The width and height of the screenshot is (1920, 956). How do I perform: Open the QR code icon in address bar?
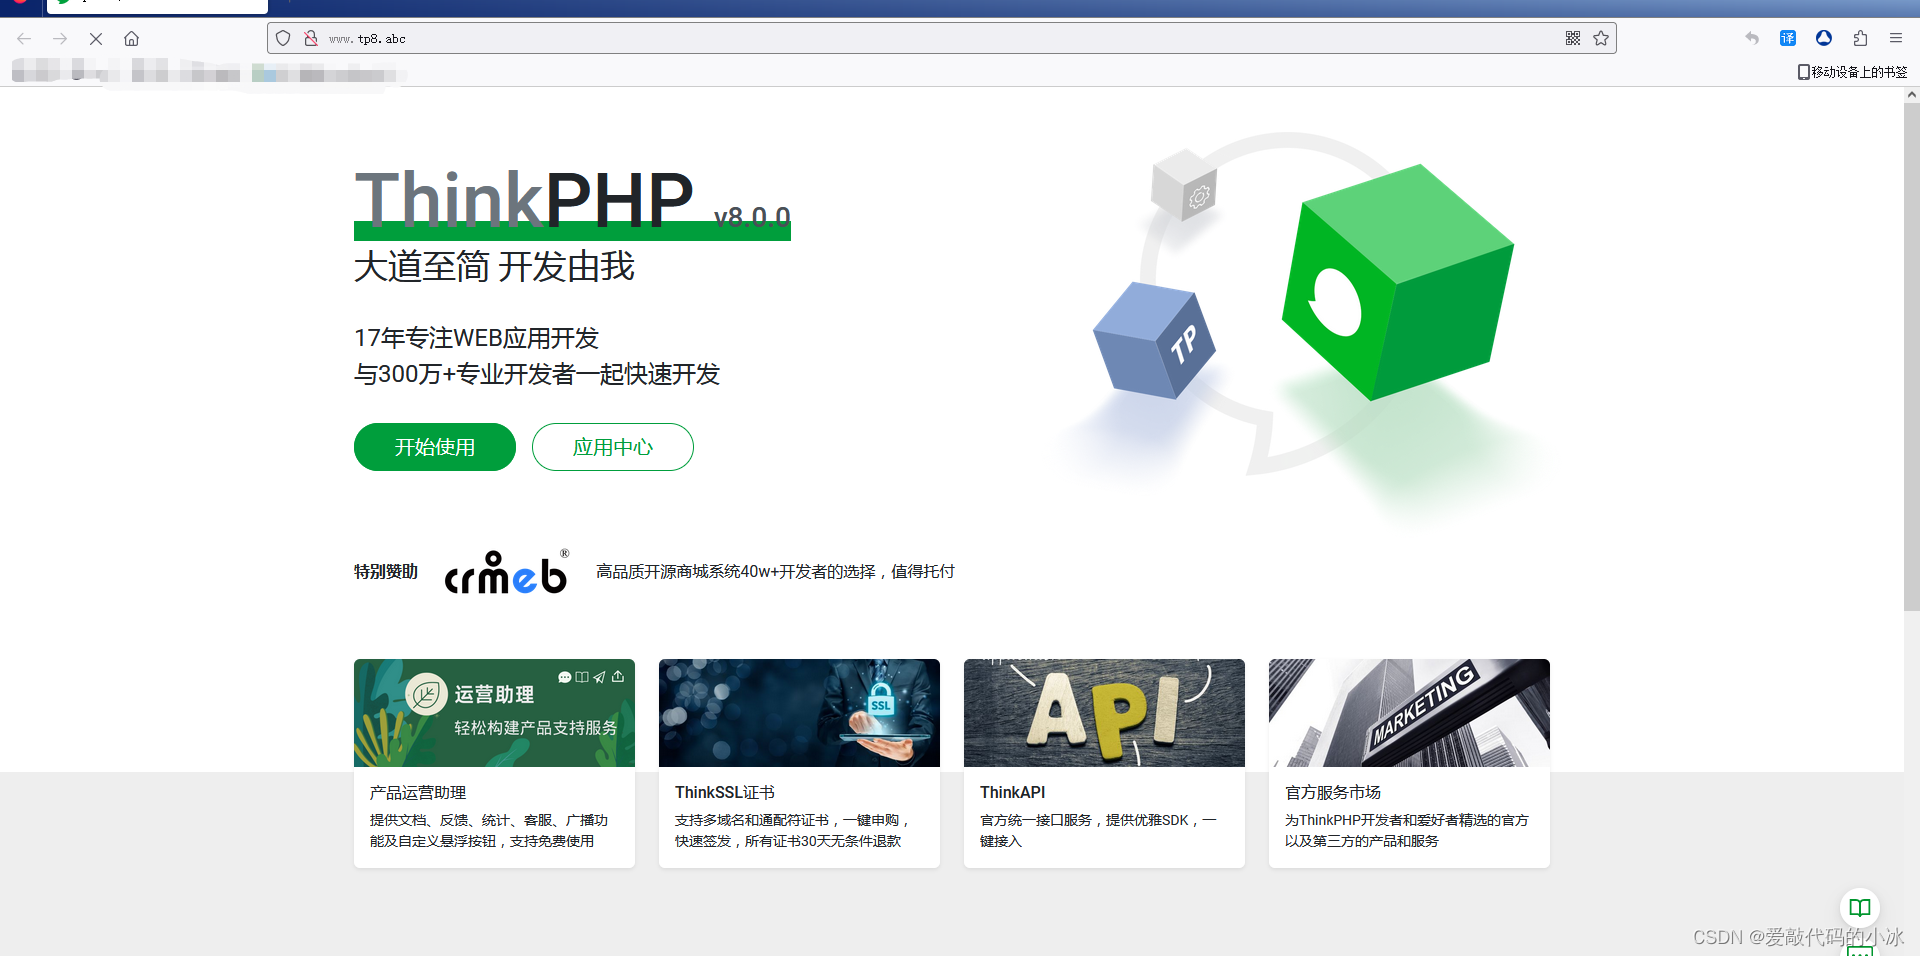click(x=1573, y=38)
